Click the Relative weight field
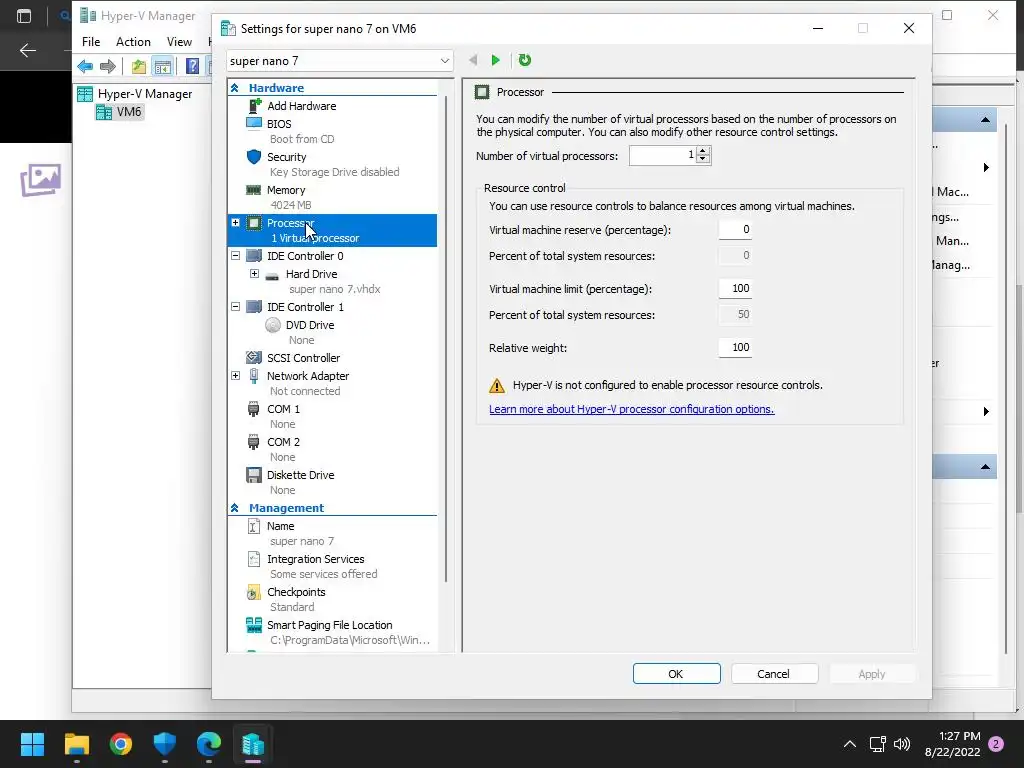This screenshot has width=1024, height=768. tap(735, 347)
